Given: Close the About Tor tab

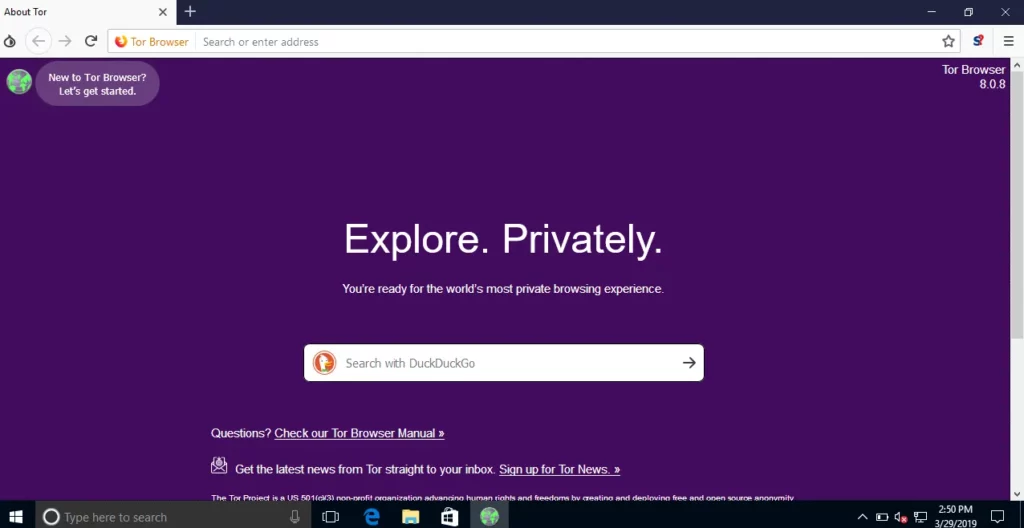Looking at the screenshot, I should pyautogui.click(x=163, y=12).
